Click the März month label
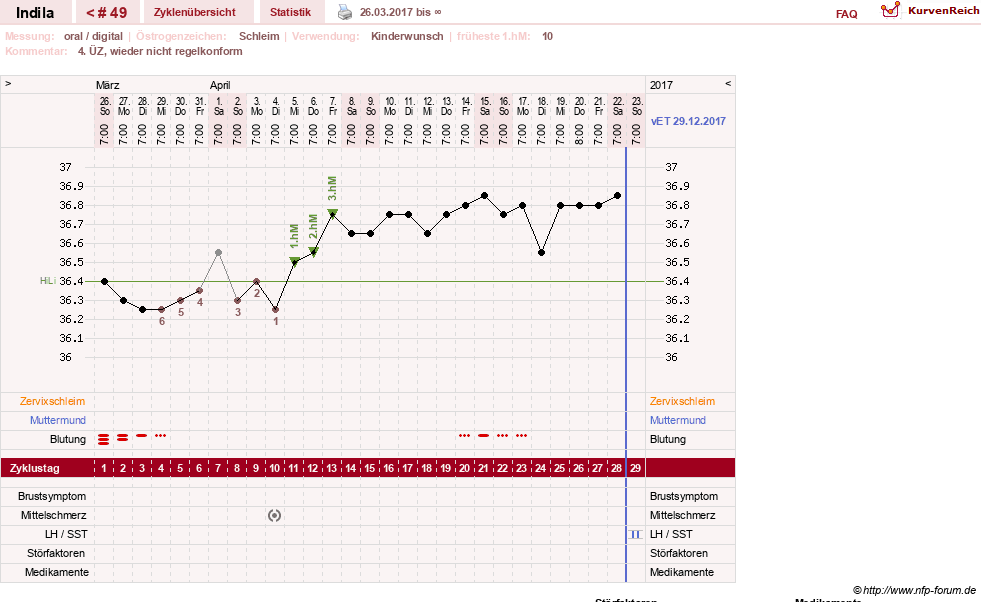The height and width of the screenshot is (602, 981). [x=108, y=85]
